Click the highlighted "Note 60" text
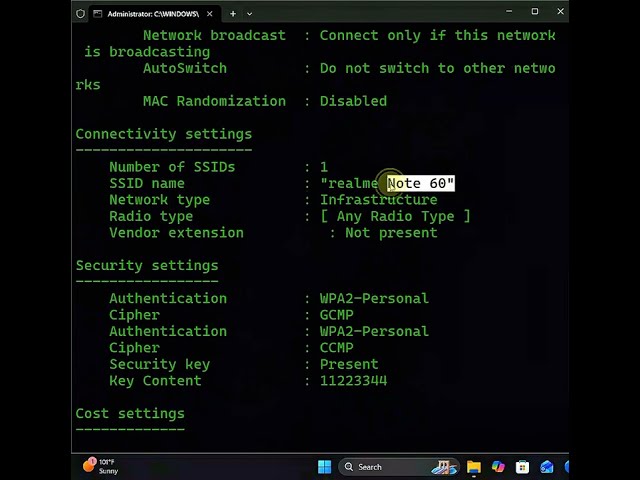 [421, 183]
